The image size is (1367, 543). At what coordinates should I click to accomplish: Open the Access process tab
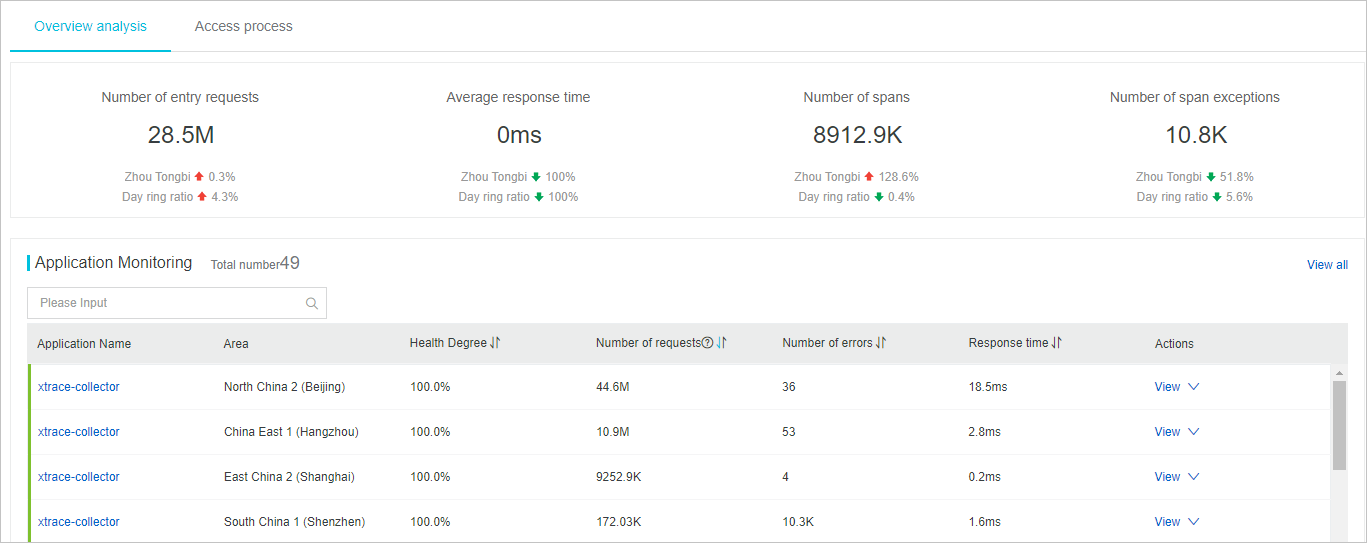click(x=243, y=27)
